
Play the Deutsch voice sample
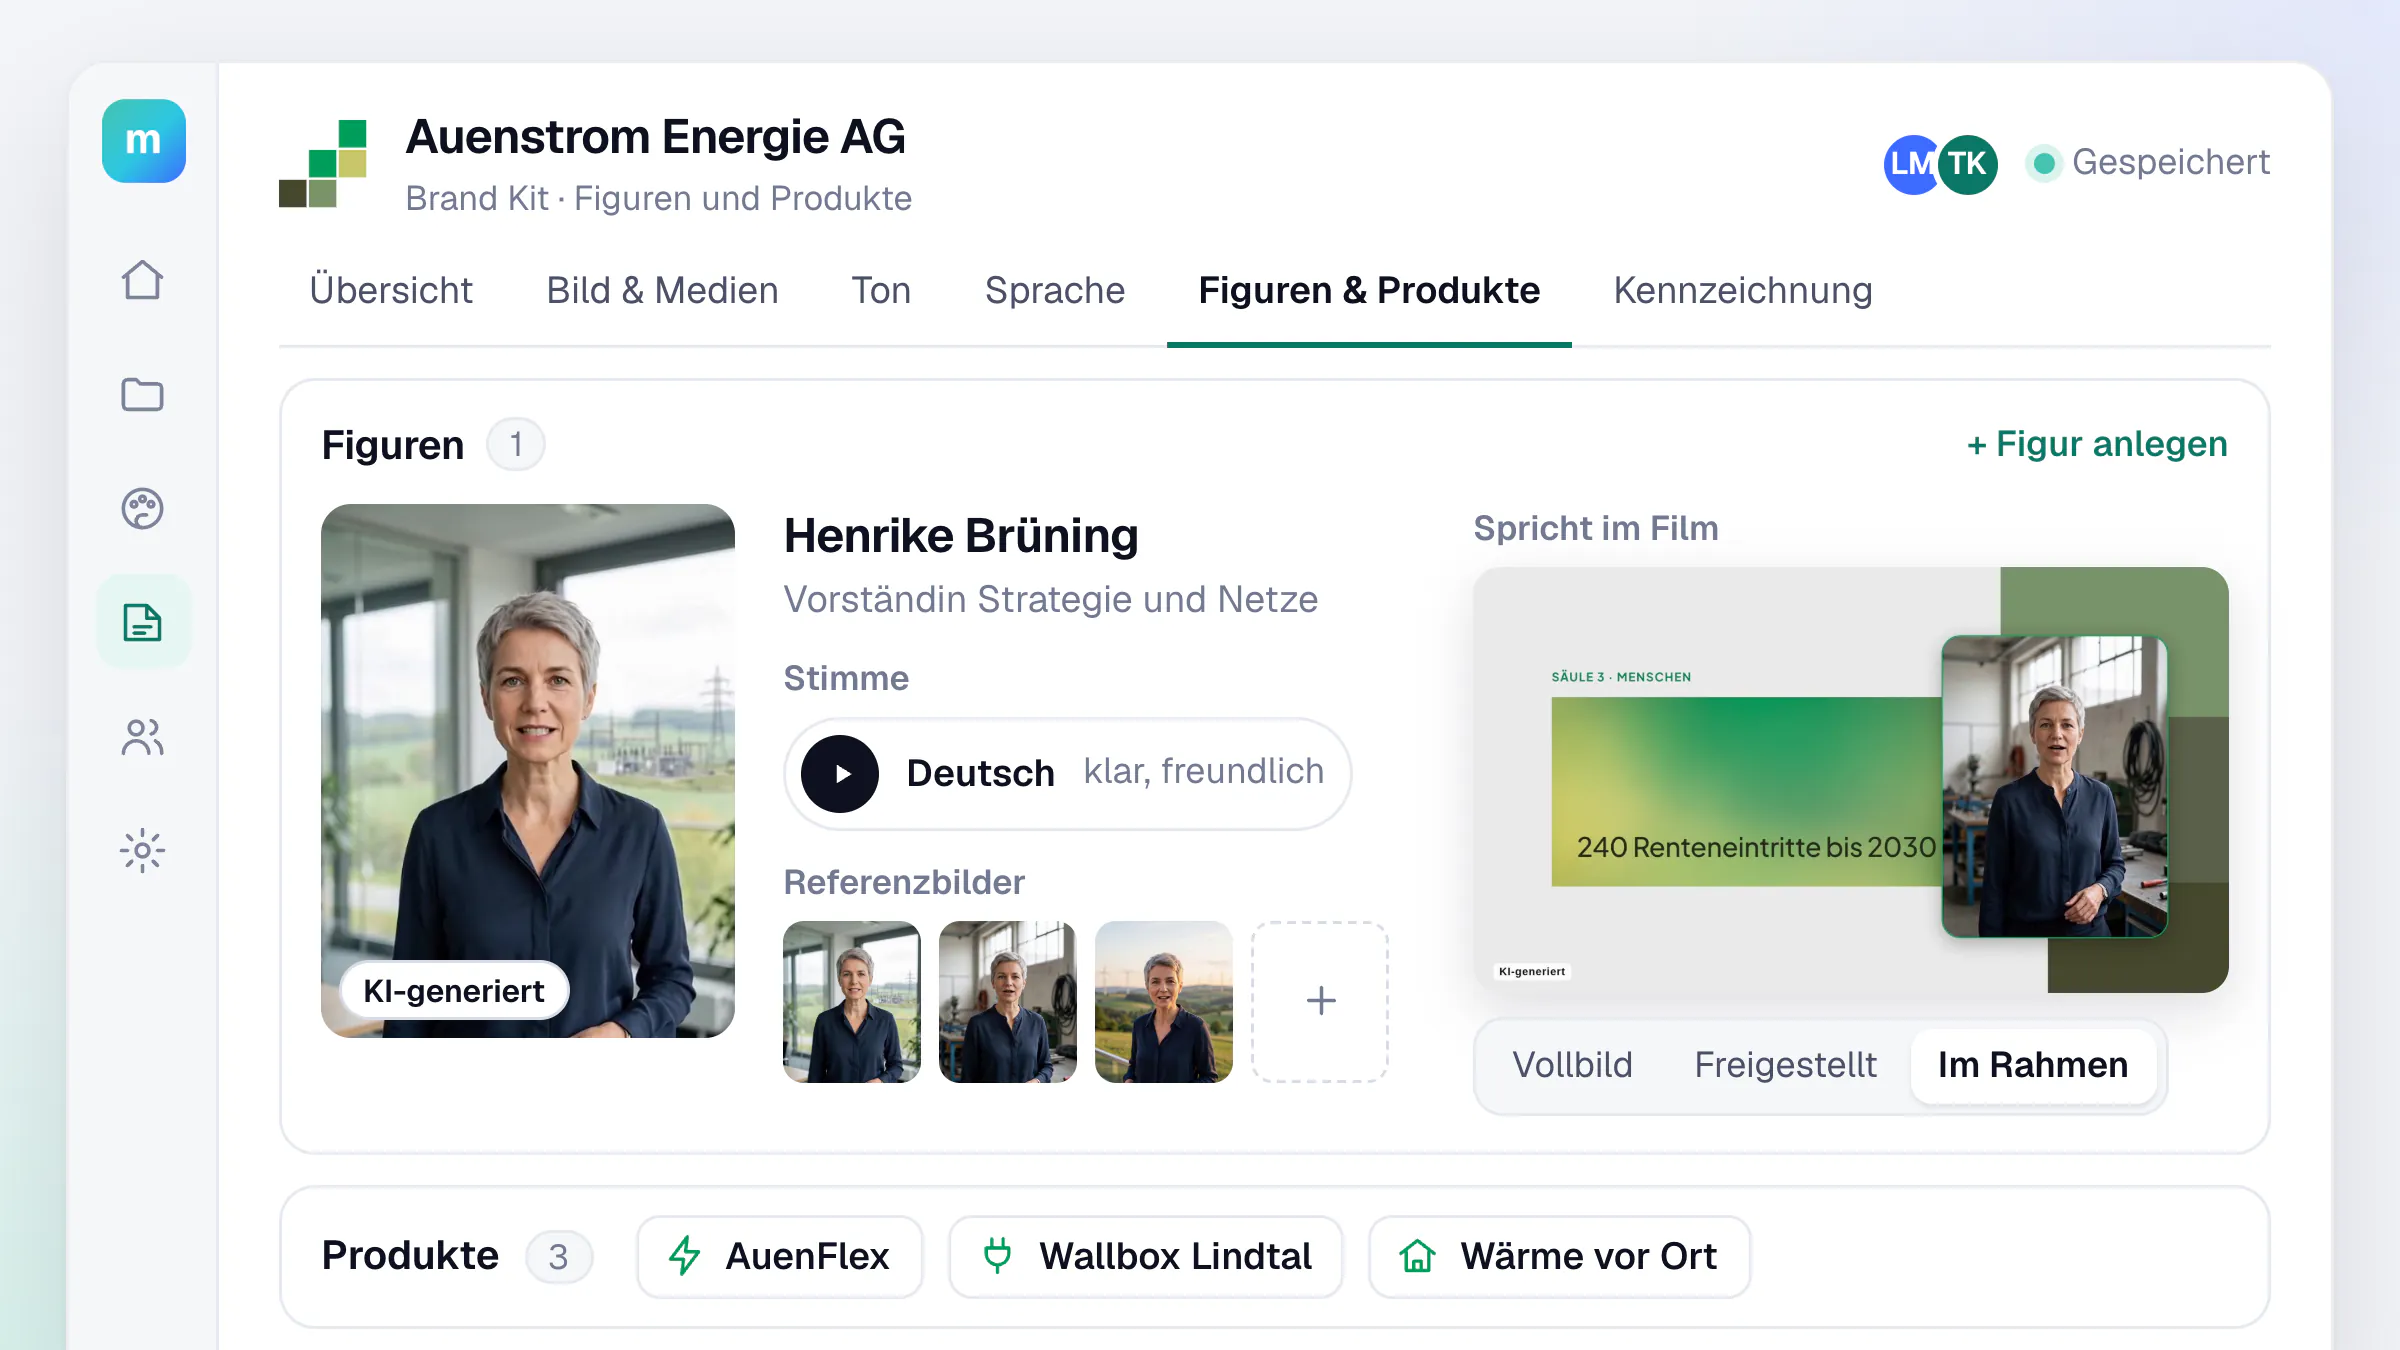click(840, 774)
